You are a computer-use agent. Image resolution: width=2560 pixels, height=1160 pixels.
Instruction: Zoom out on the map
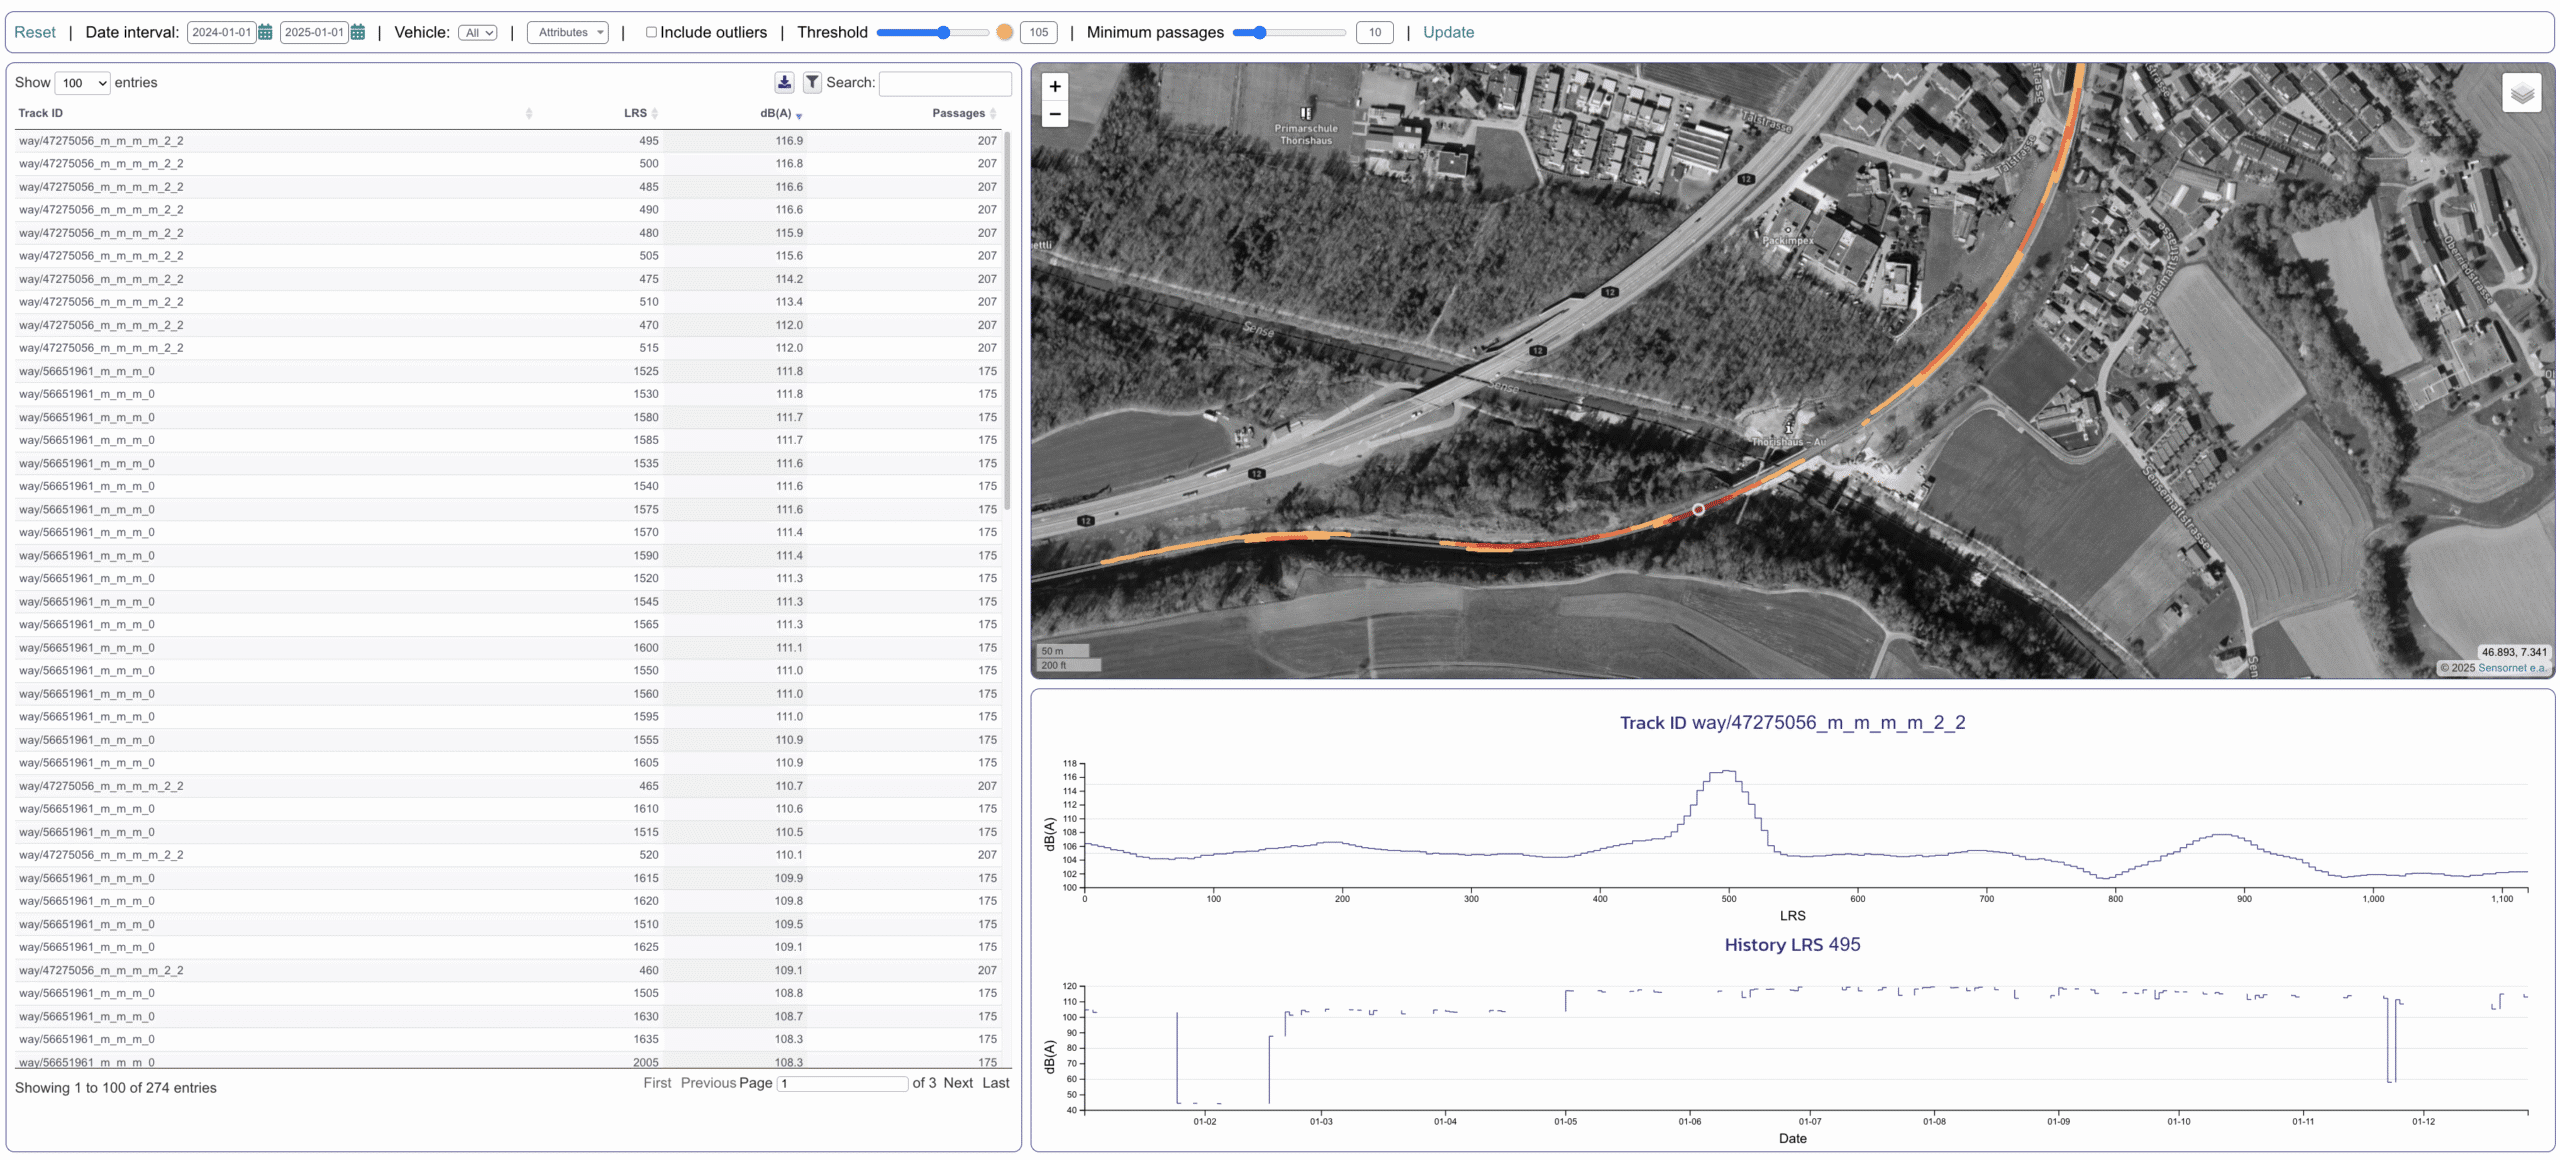pyautogui.click(x=1055, y=114)
